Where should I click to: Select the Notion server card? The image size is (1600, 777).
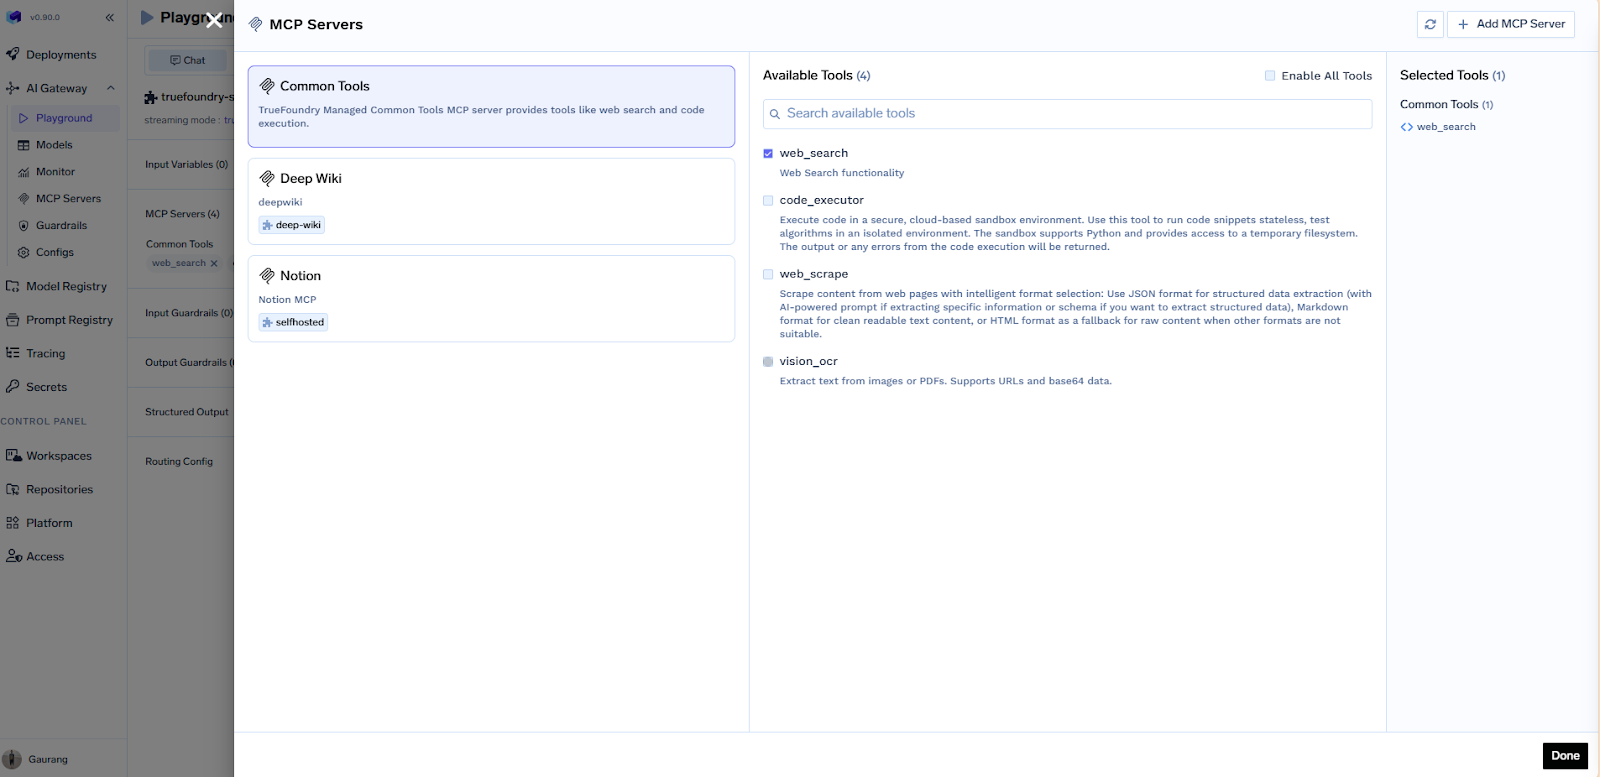pyautogui.click(x=491, y=298)
